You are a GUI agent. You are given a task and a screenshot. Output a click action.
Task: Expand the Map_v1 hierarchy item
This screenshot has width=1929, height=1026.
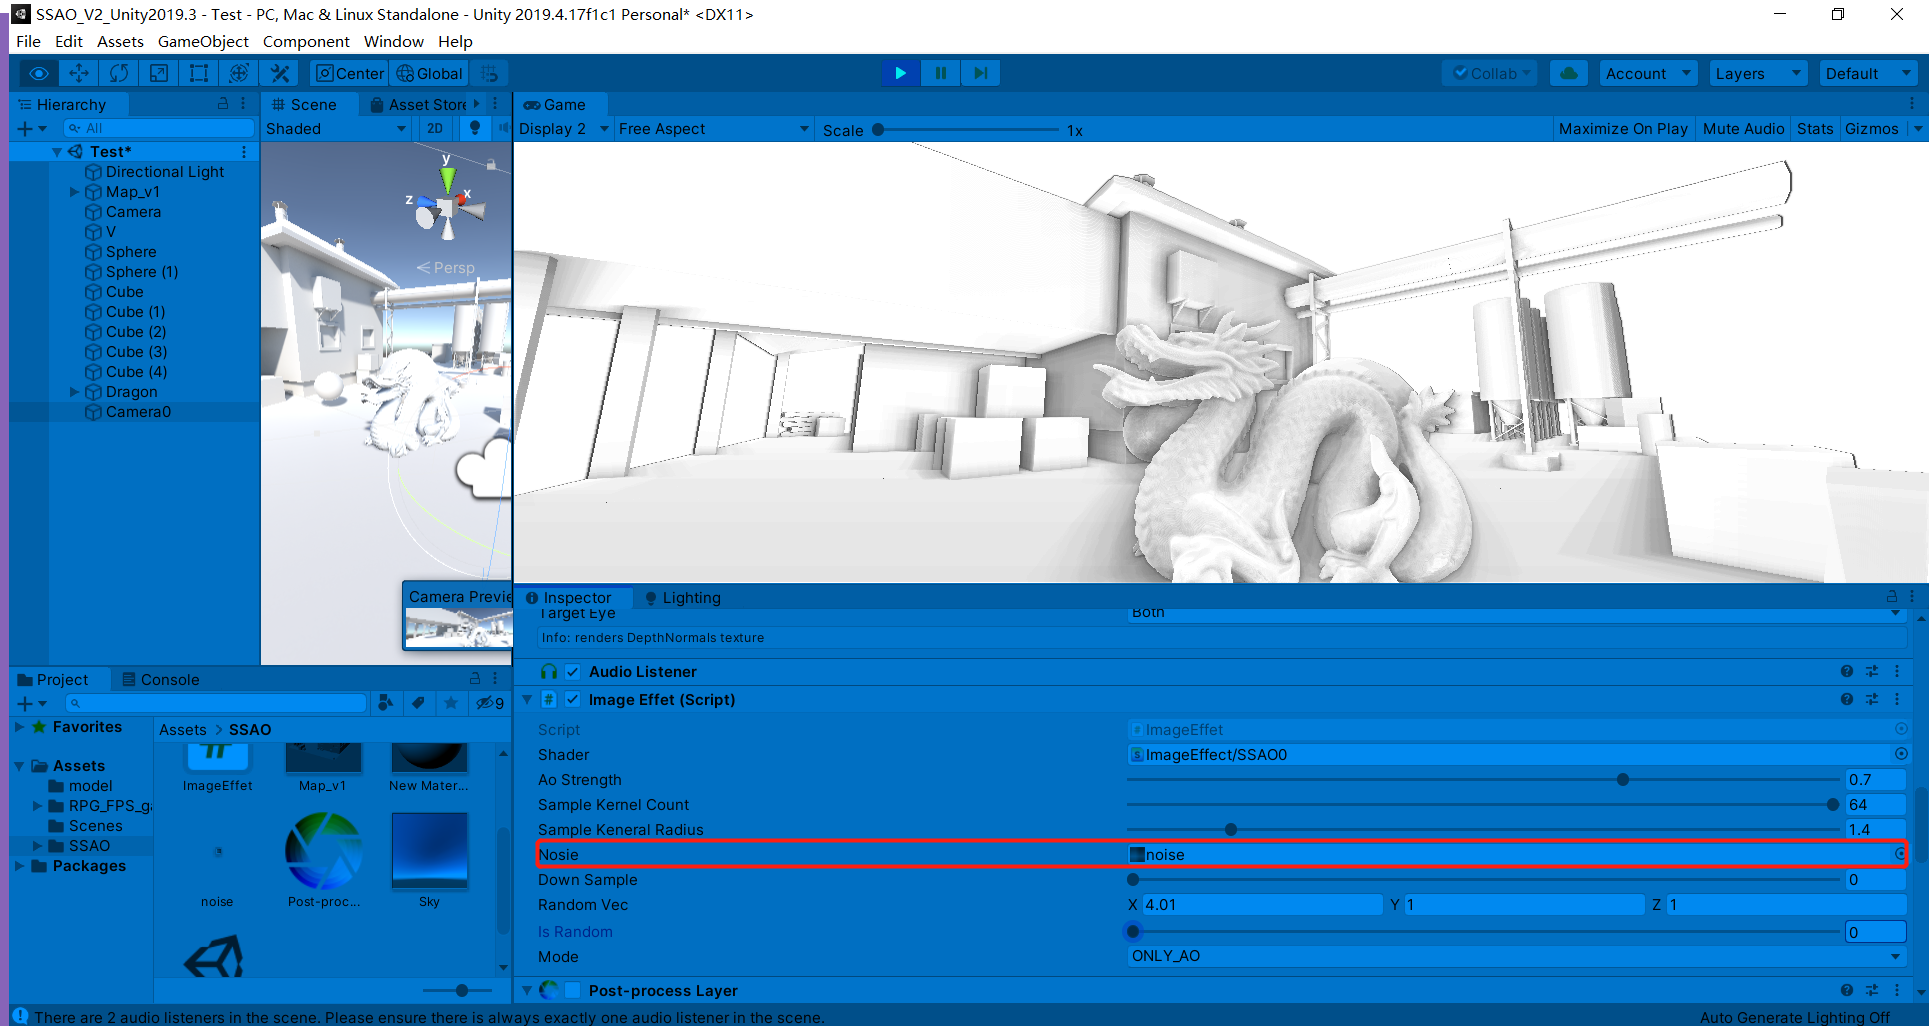point(74,191)
